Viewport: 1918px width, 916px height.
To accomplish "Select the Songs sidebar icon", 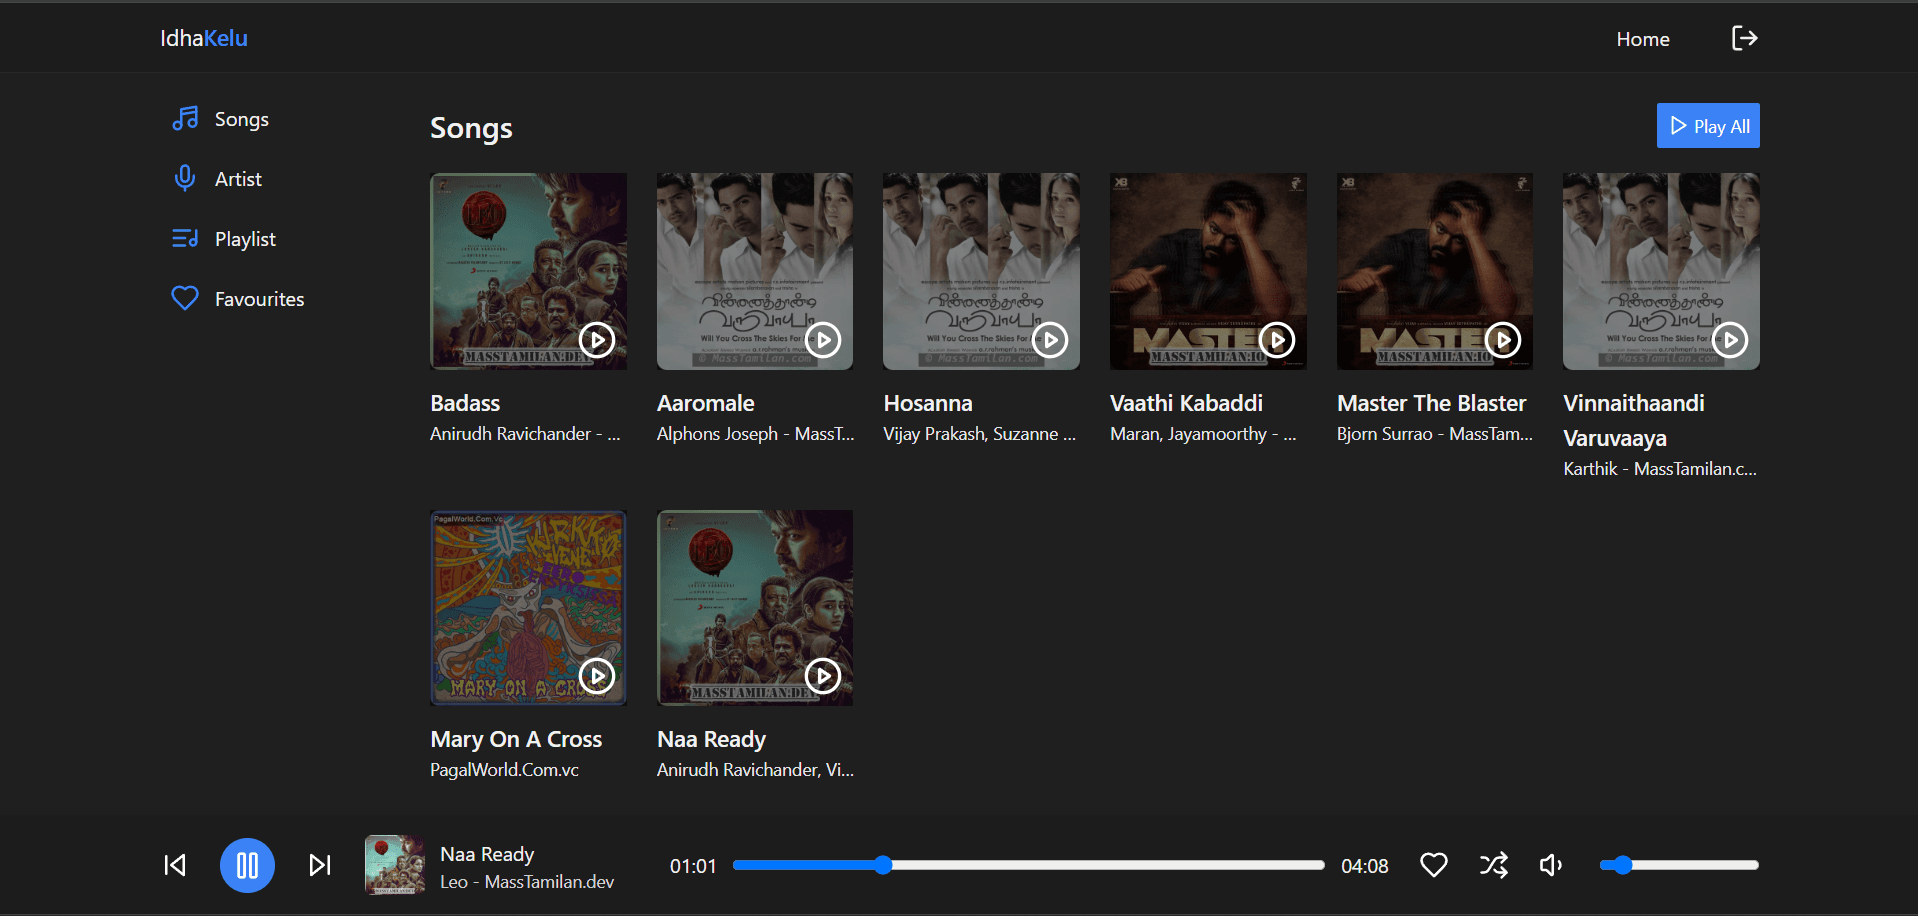I will pos(185,118).
